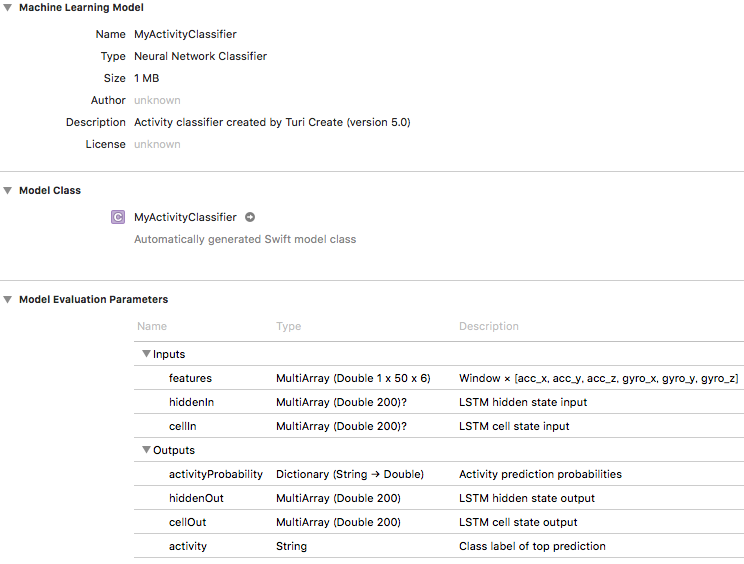Select the hiddenIn input row

[439, 402]
